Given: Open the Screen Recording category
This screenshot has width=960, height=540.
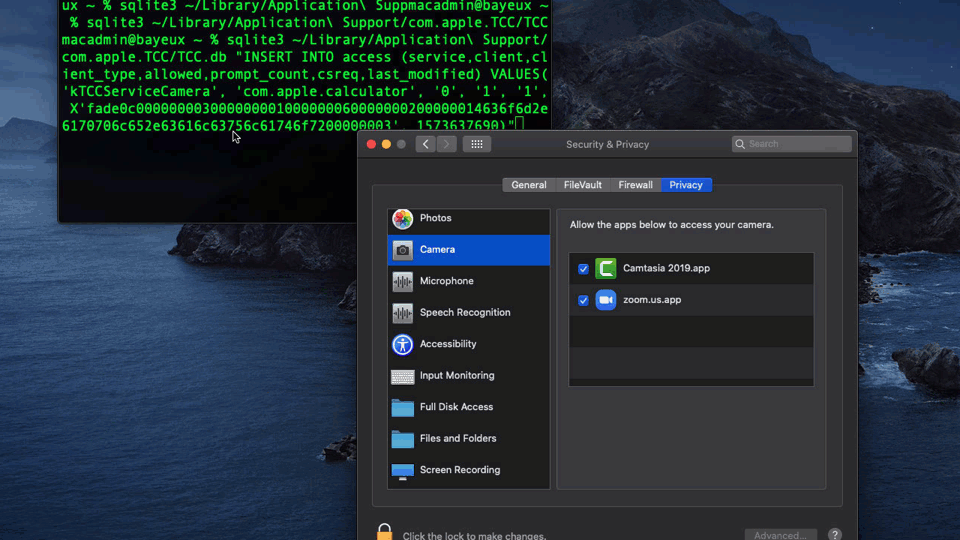Looking at the screenshot, I should pos(459,470).
